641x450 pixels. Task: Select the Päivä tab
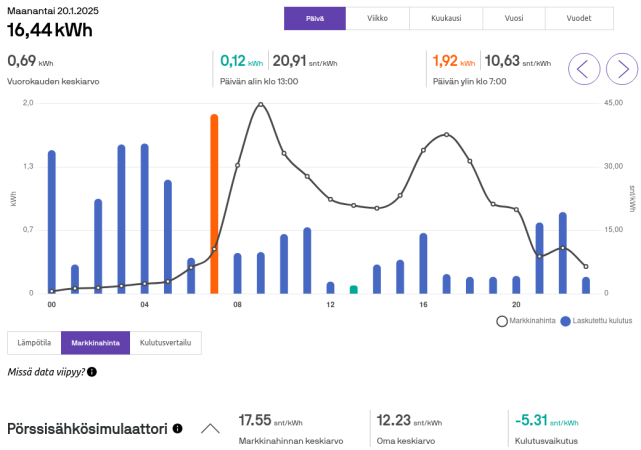(314, 19)
